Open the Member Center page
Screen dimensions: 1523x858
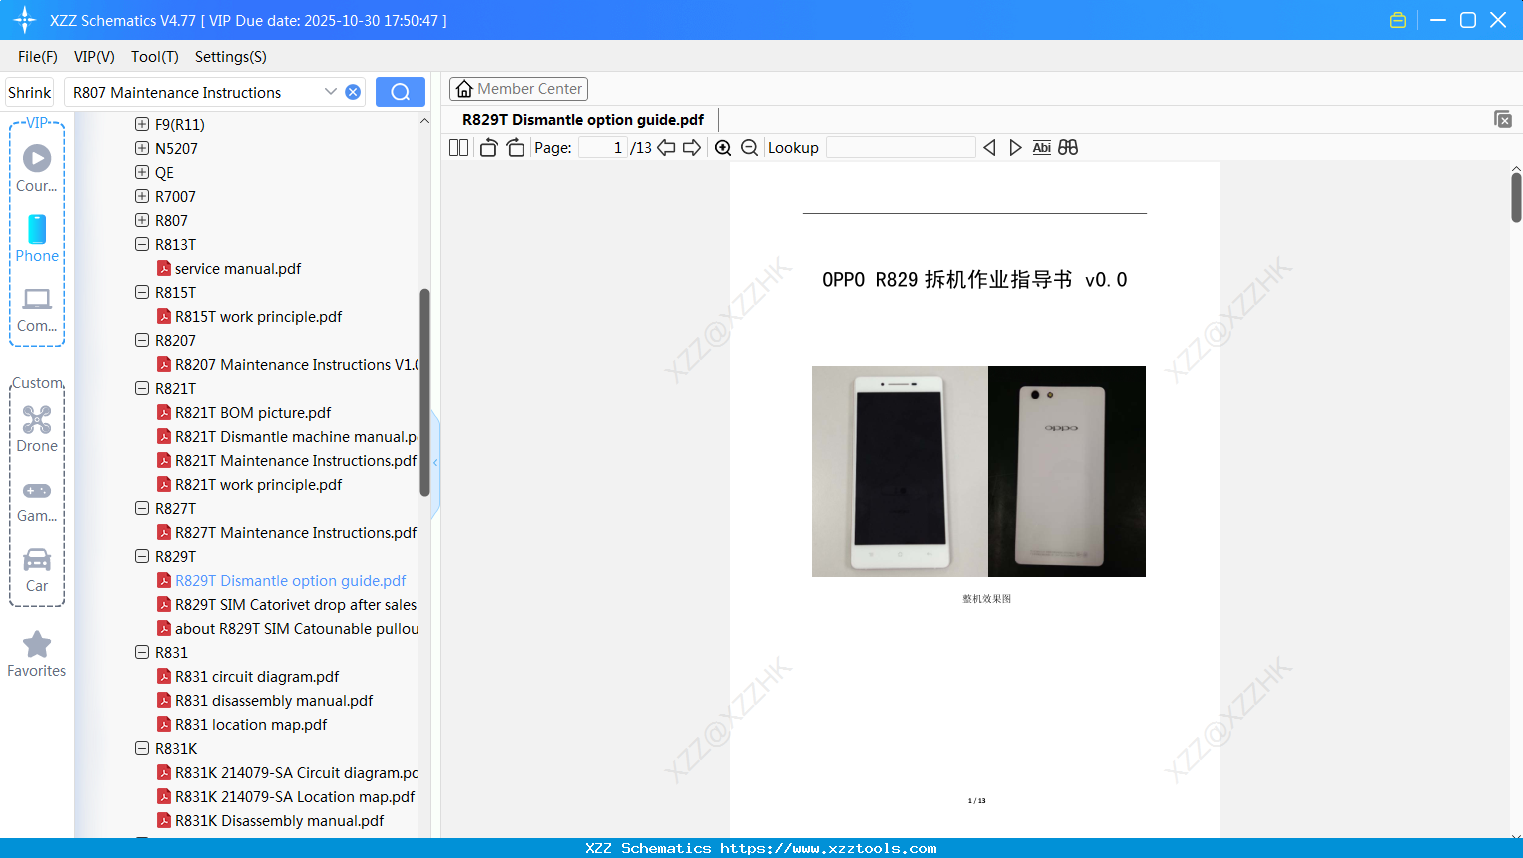[x=518, y=88]
